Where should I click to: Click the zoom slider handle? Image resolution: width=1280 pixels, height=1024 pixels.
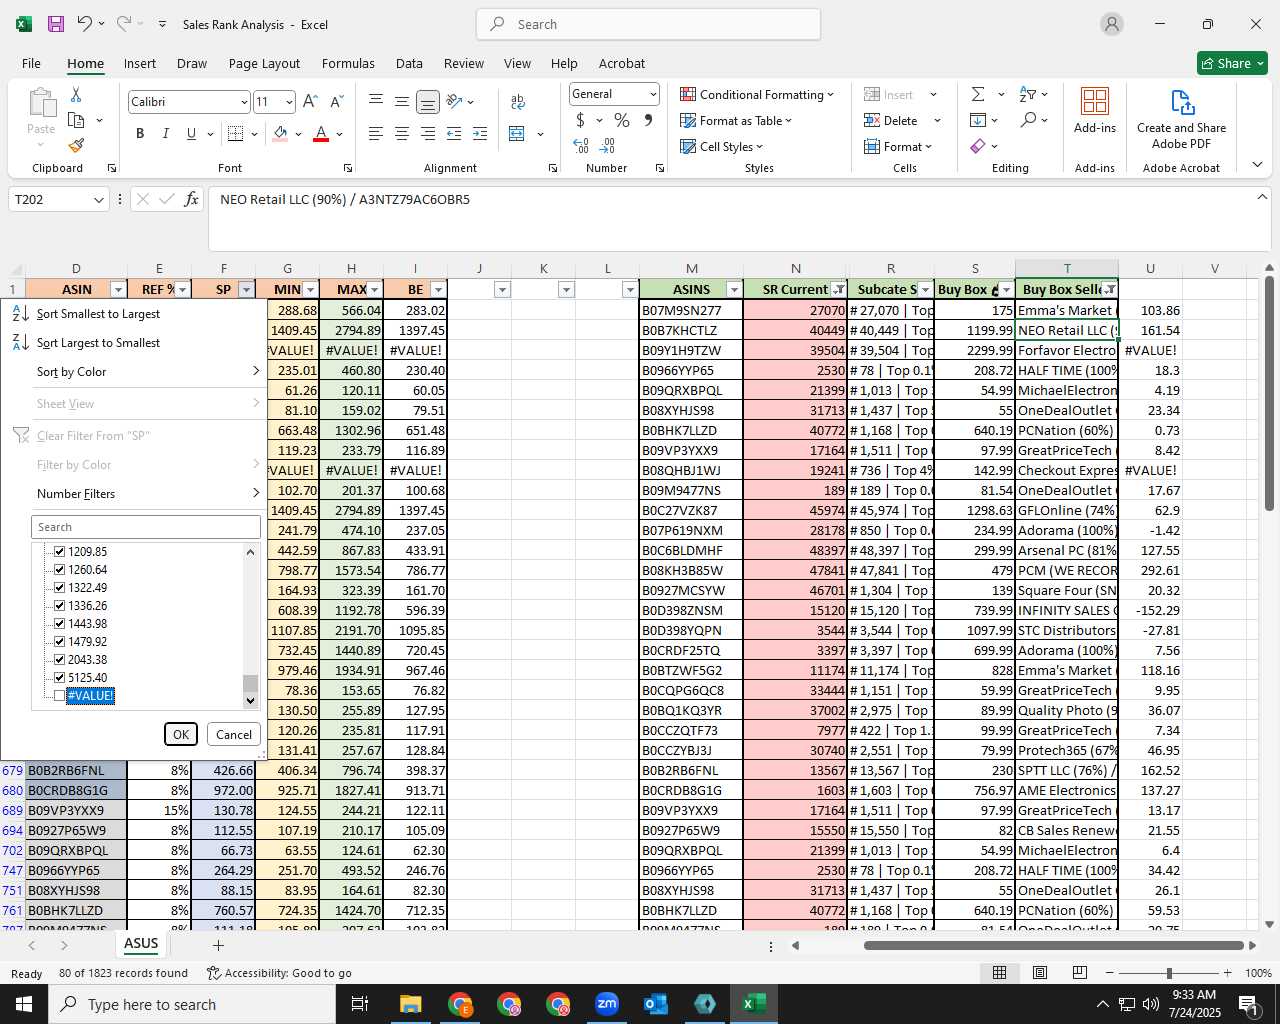[1169, 973]
